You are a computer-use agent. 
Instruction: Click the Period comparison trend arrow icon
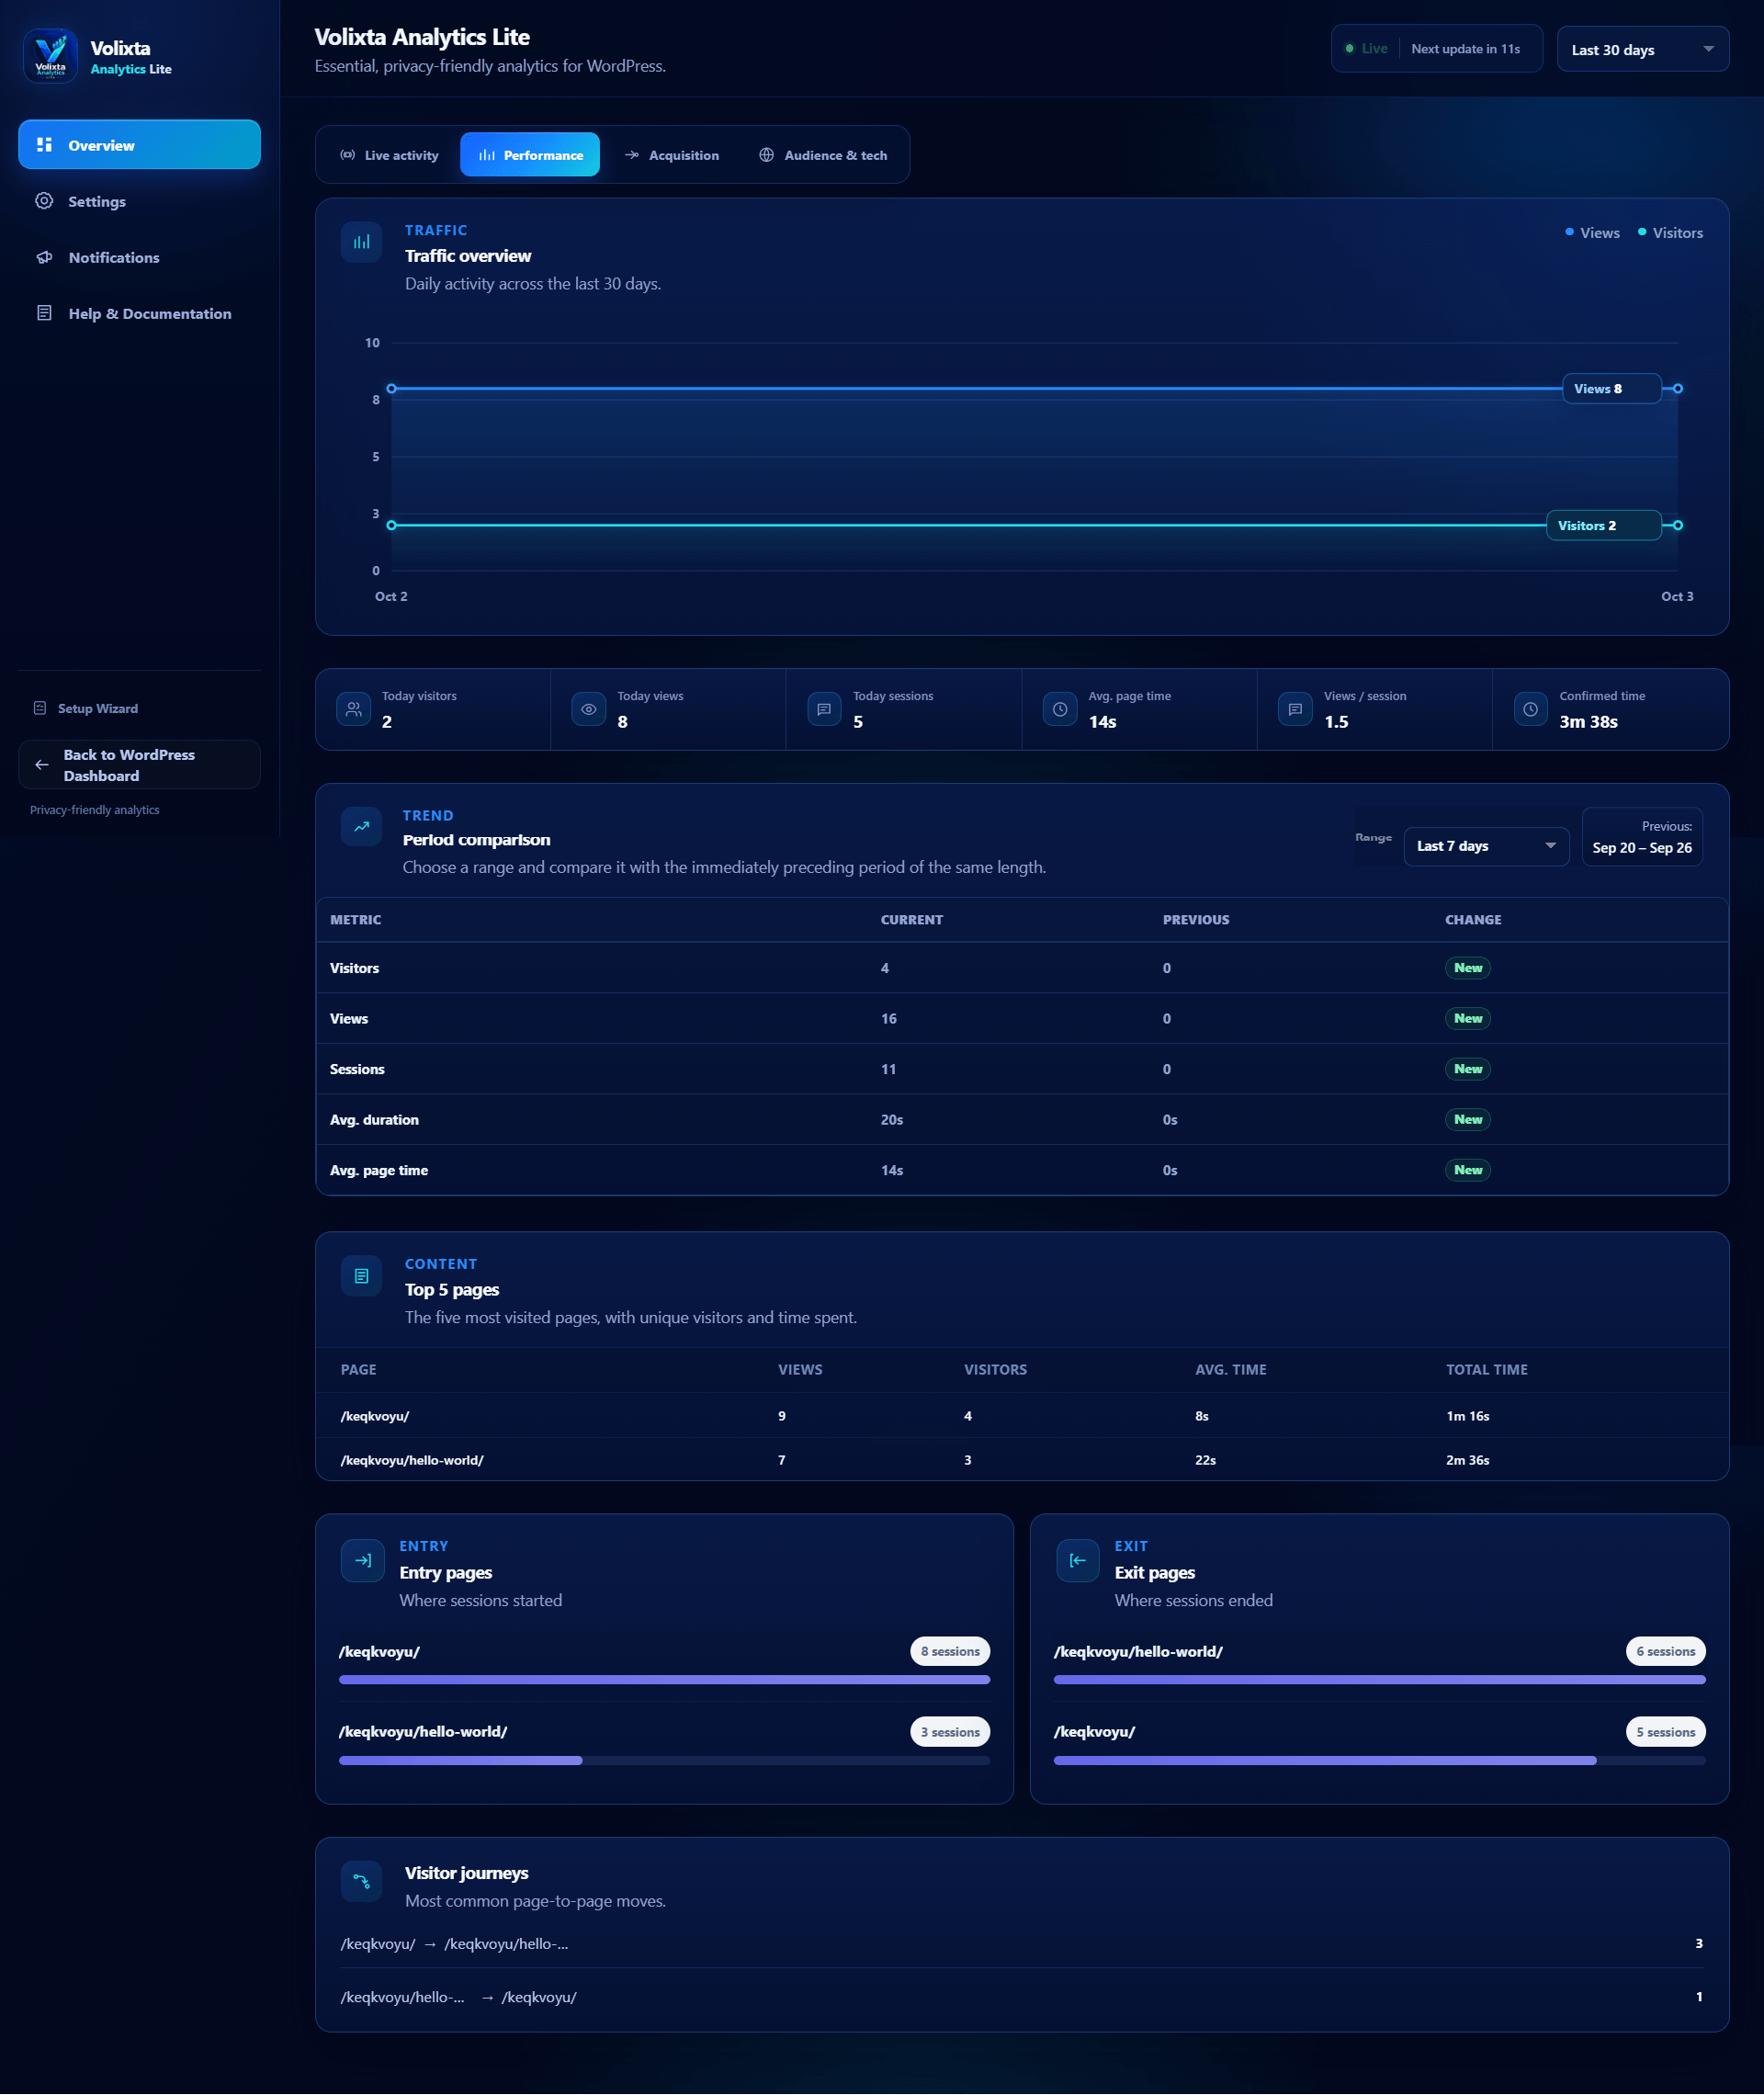point(361,827)
